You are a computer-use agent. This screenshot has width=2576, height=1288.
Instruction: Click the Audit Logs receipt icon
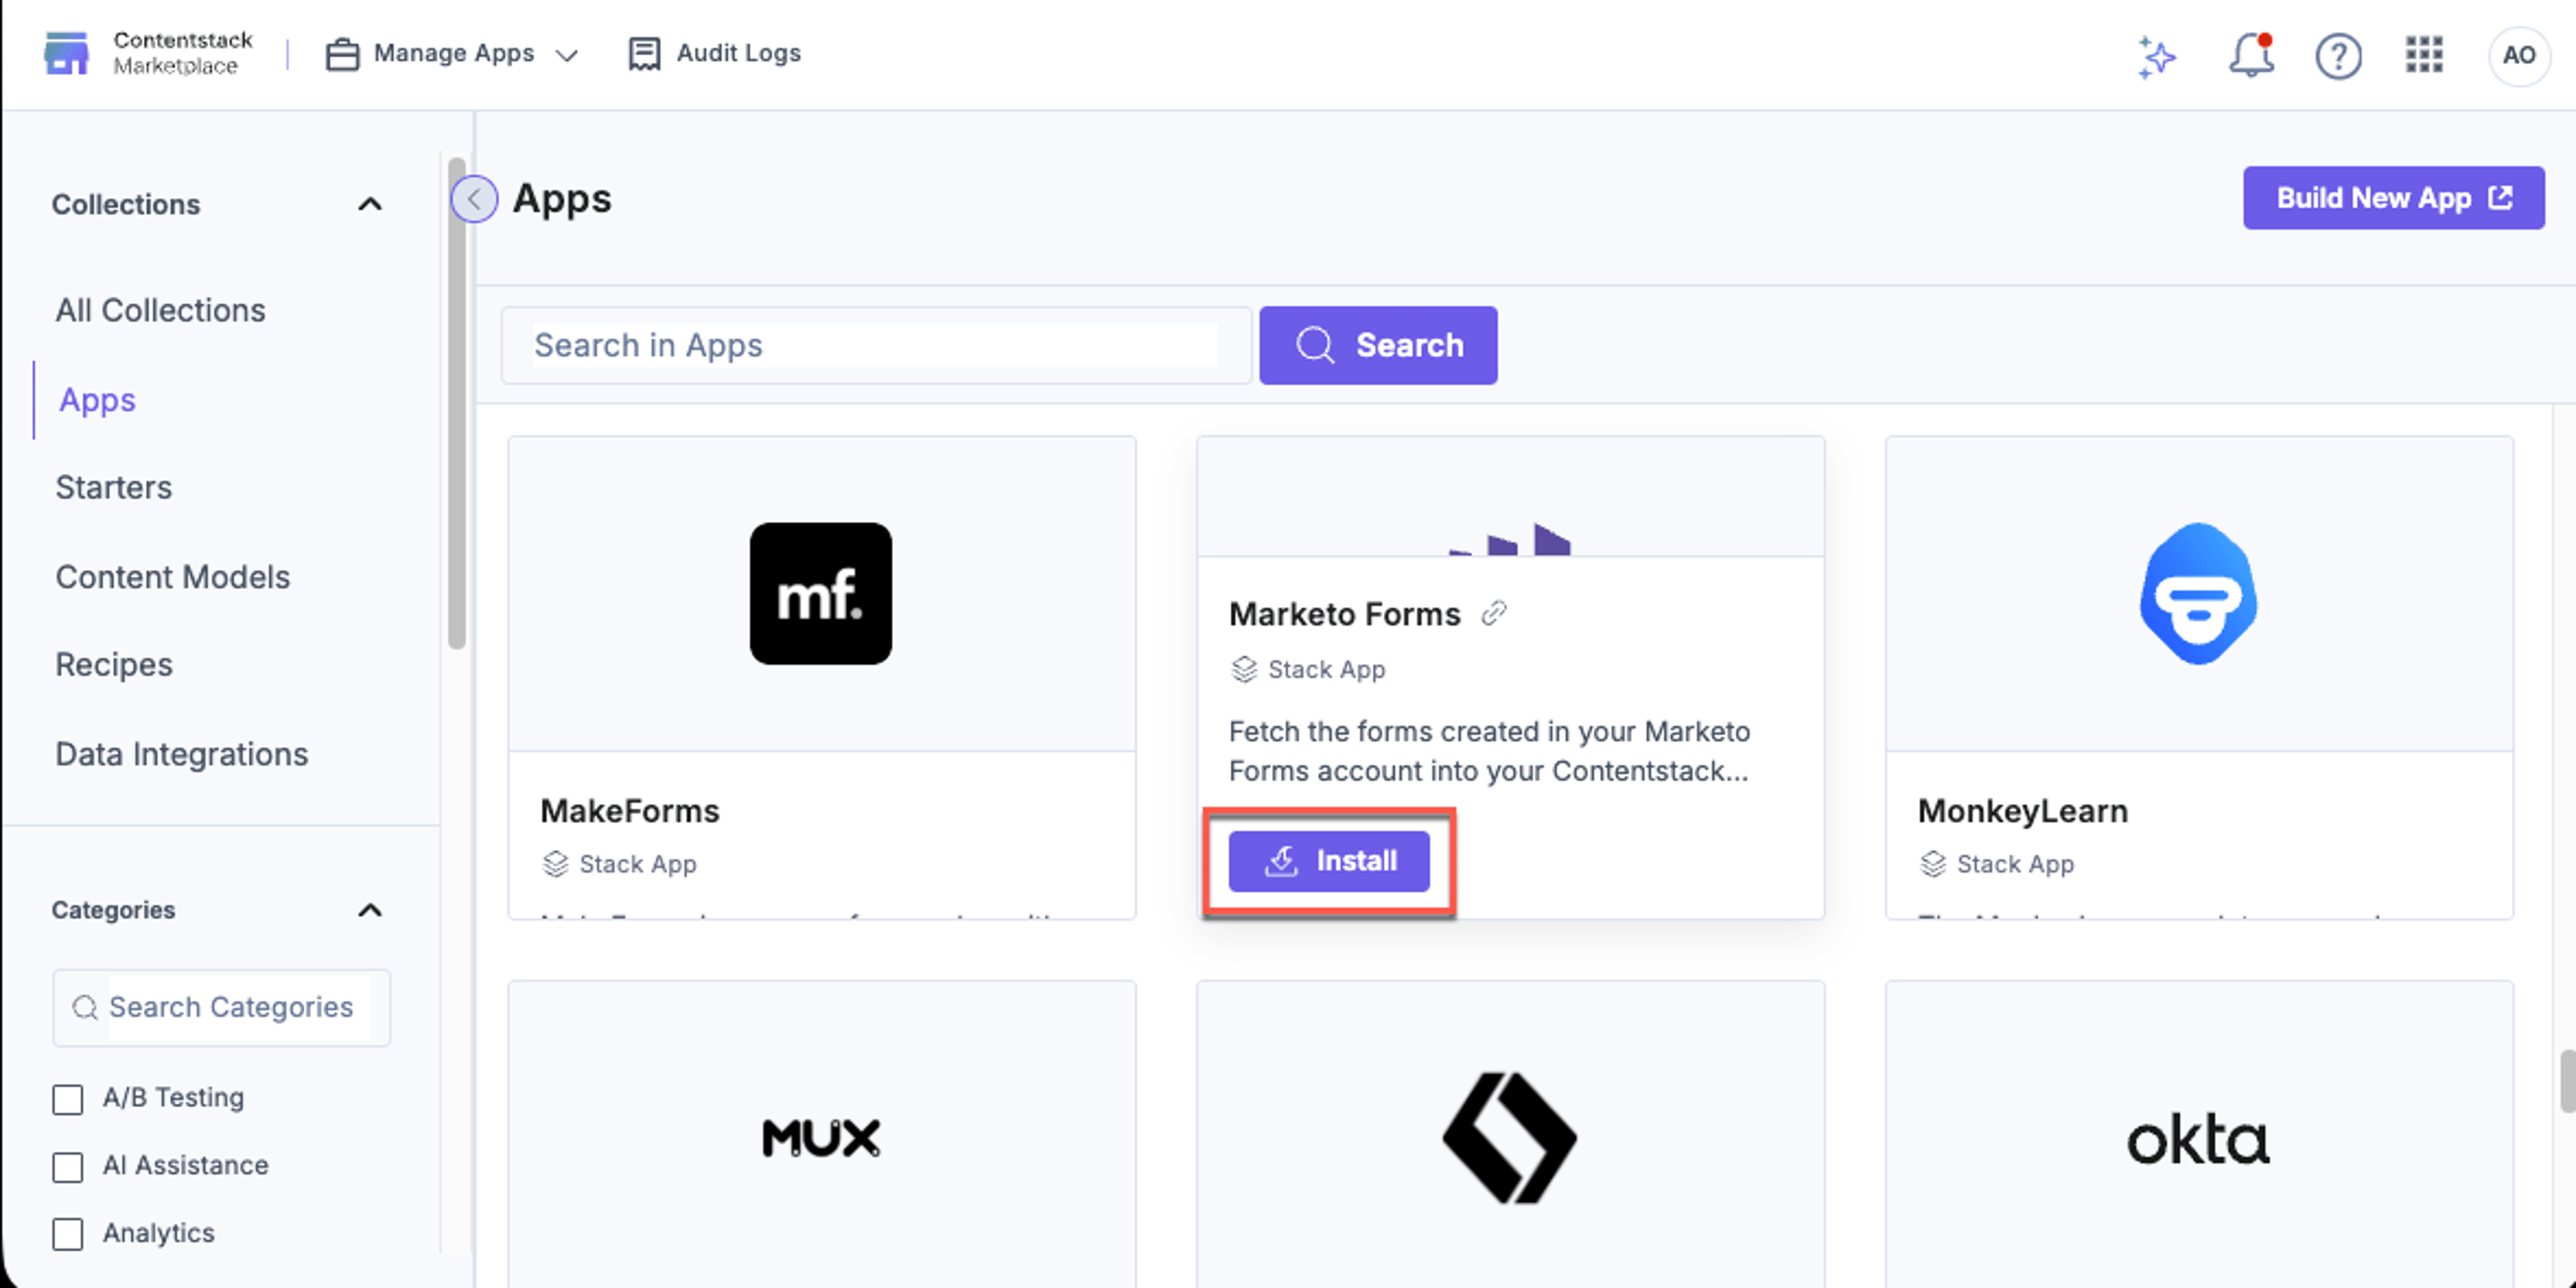pos(644,54)
